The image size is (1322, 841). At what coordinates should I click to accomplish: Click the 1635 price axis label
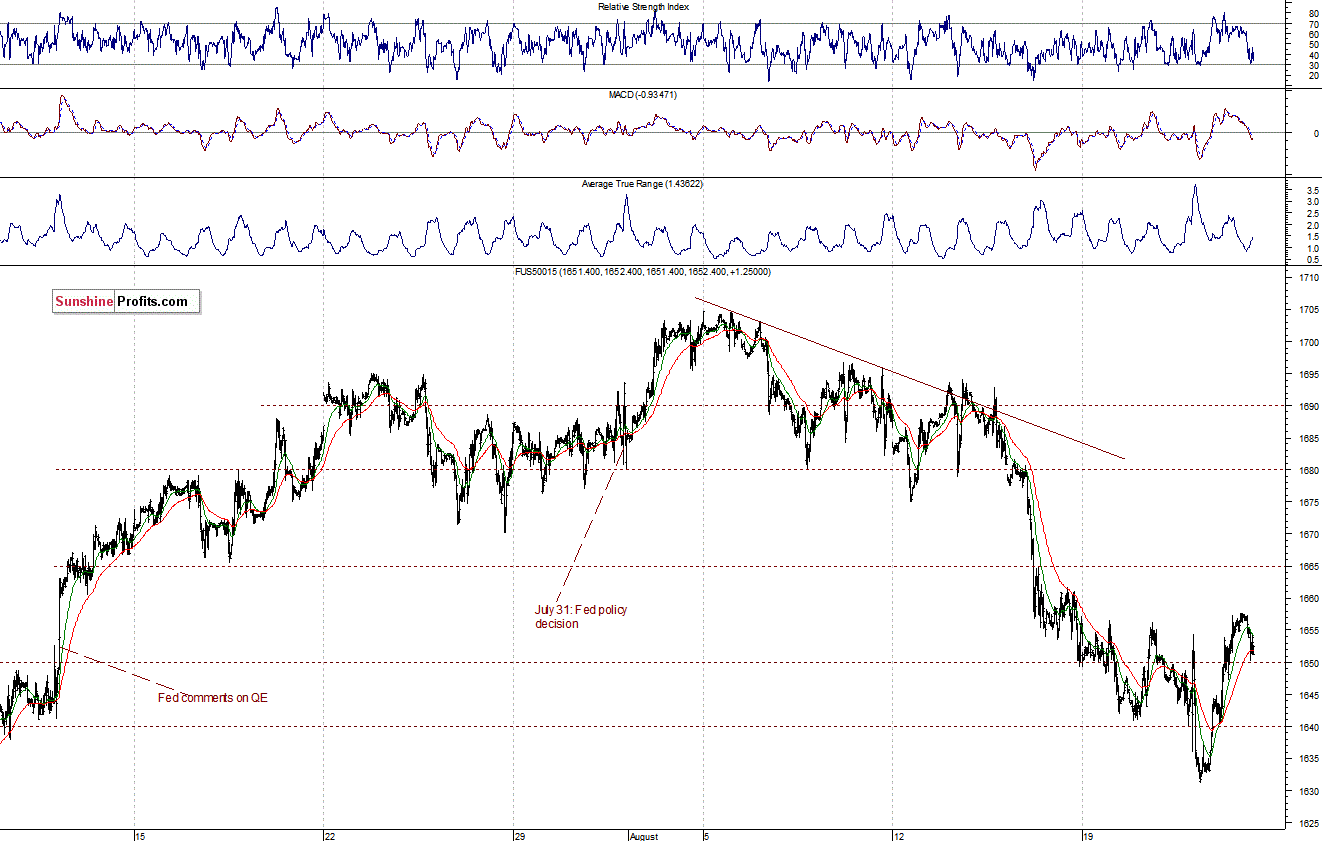1308,759
